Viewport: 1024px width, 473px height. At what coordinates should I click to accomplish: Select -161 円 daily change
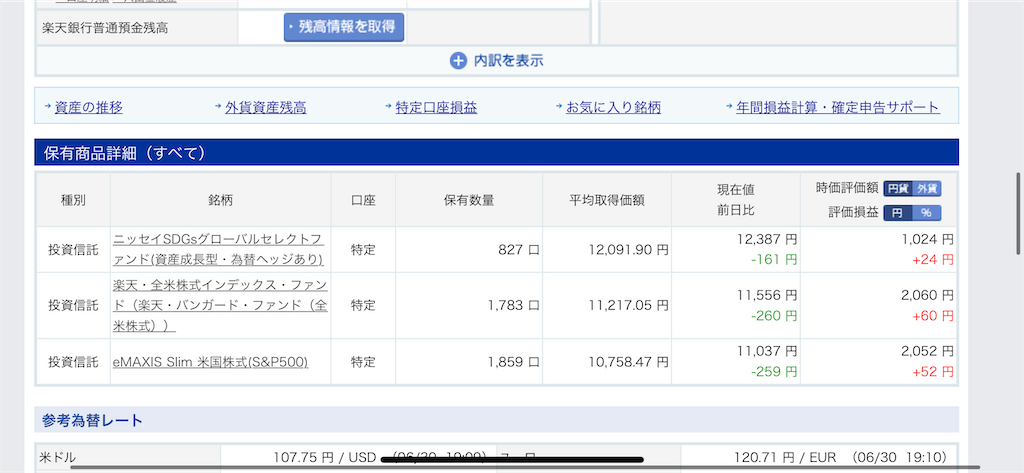click(774, 259)
